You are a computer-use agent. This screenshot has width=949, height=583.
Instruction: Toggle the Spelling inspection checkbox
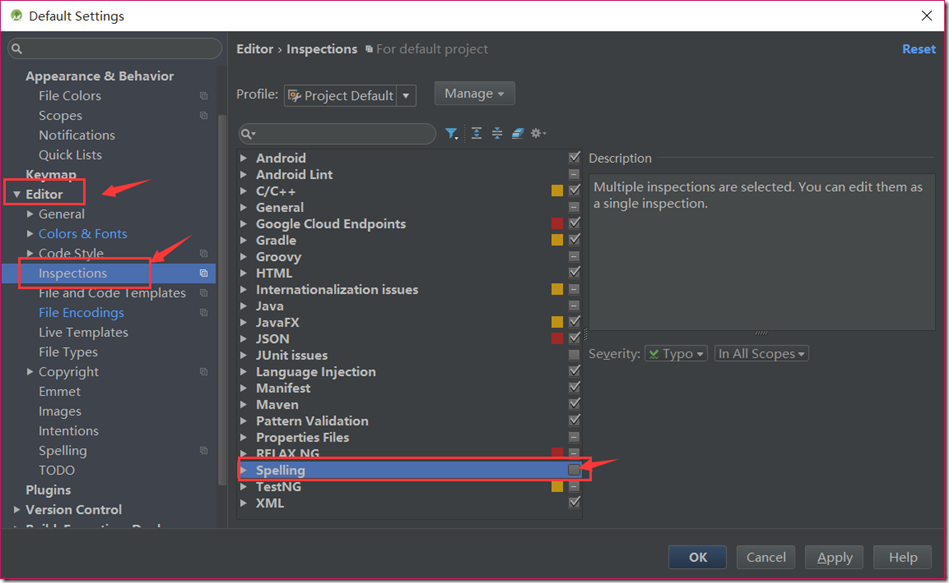(574, 470)
